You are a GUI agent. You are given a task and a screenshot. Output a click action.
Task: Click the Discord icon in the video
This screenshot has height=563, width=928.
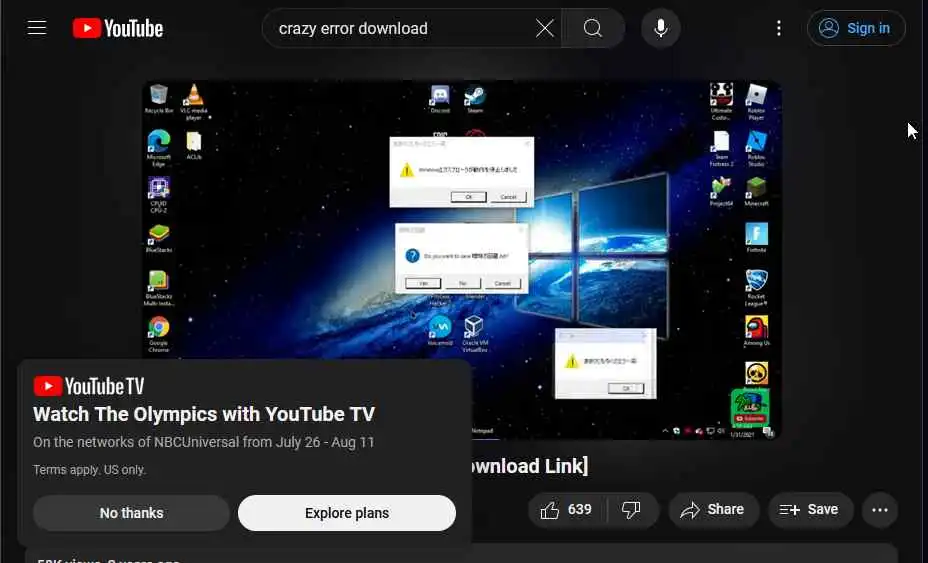pos(440,99)
